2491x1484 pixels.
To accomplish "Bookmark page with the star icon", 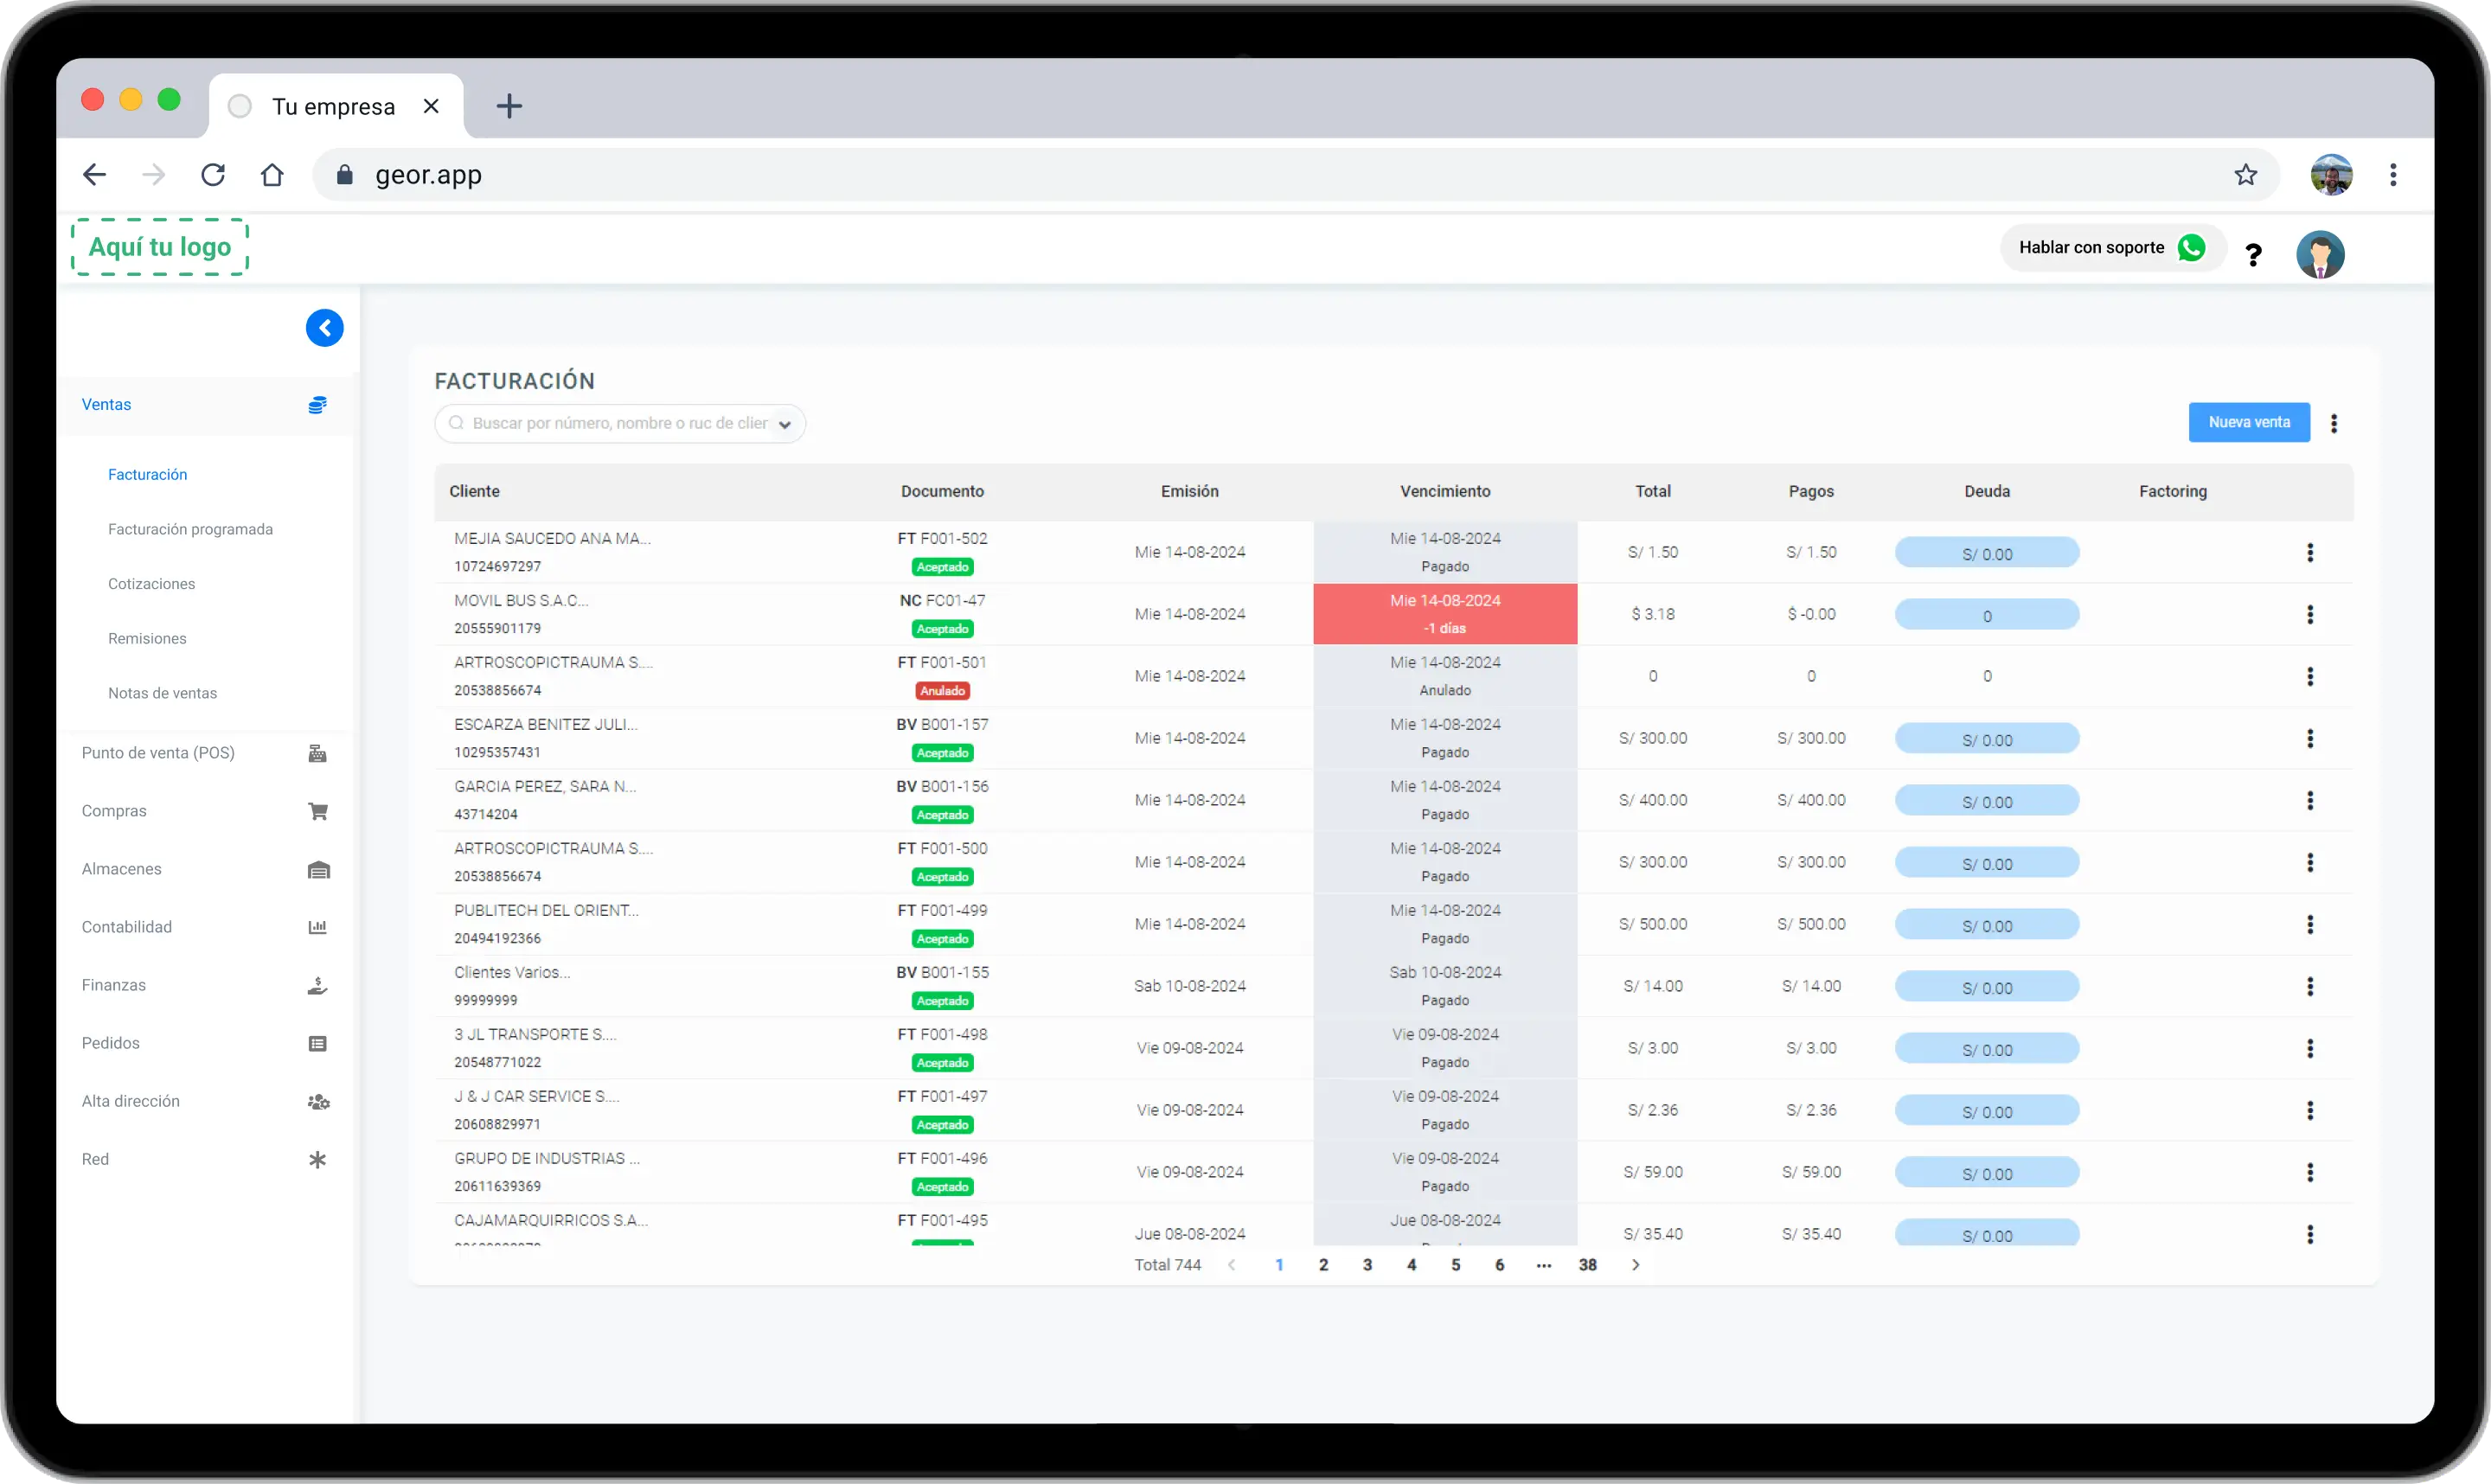I will click(x=2245, y=175).
